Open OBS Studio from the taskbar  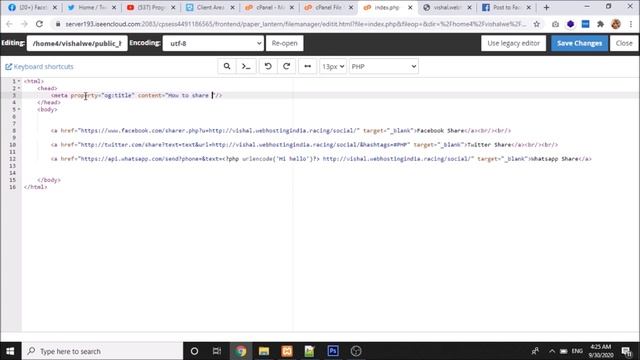(x=356, y=351)
